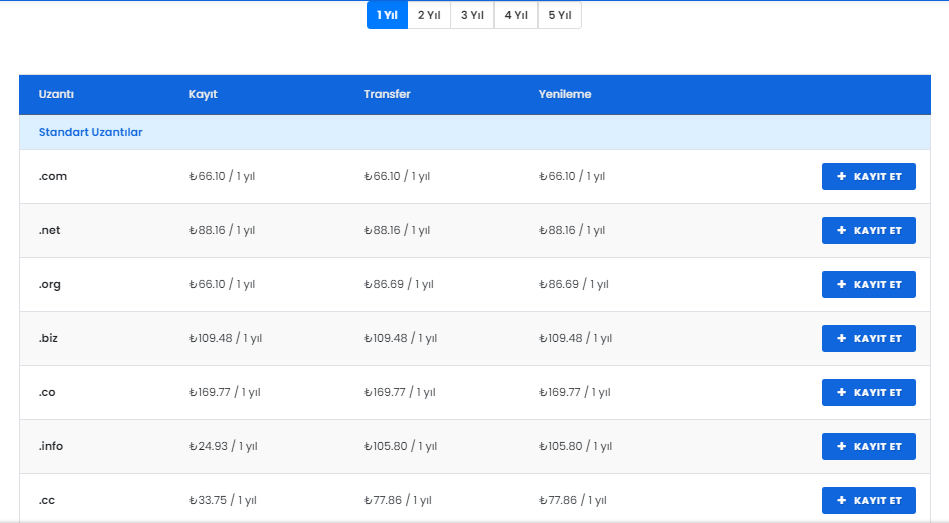Image resolution: width=949 pixels, height=523 pixels.
Task: Choose the 3 Yıl period tab
Action: 472,15
